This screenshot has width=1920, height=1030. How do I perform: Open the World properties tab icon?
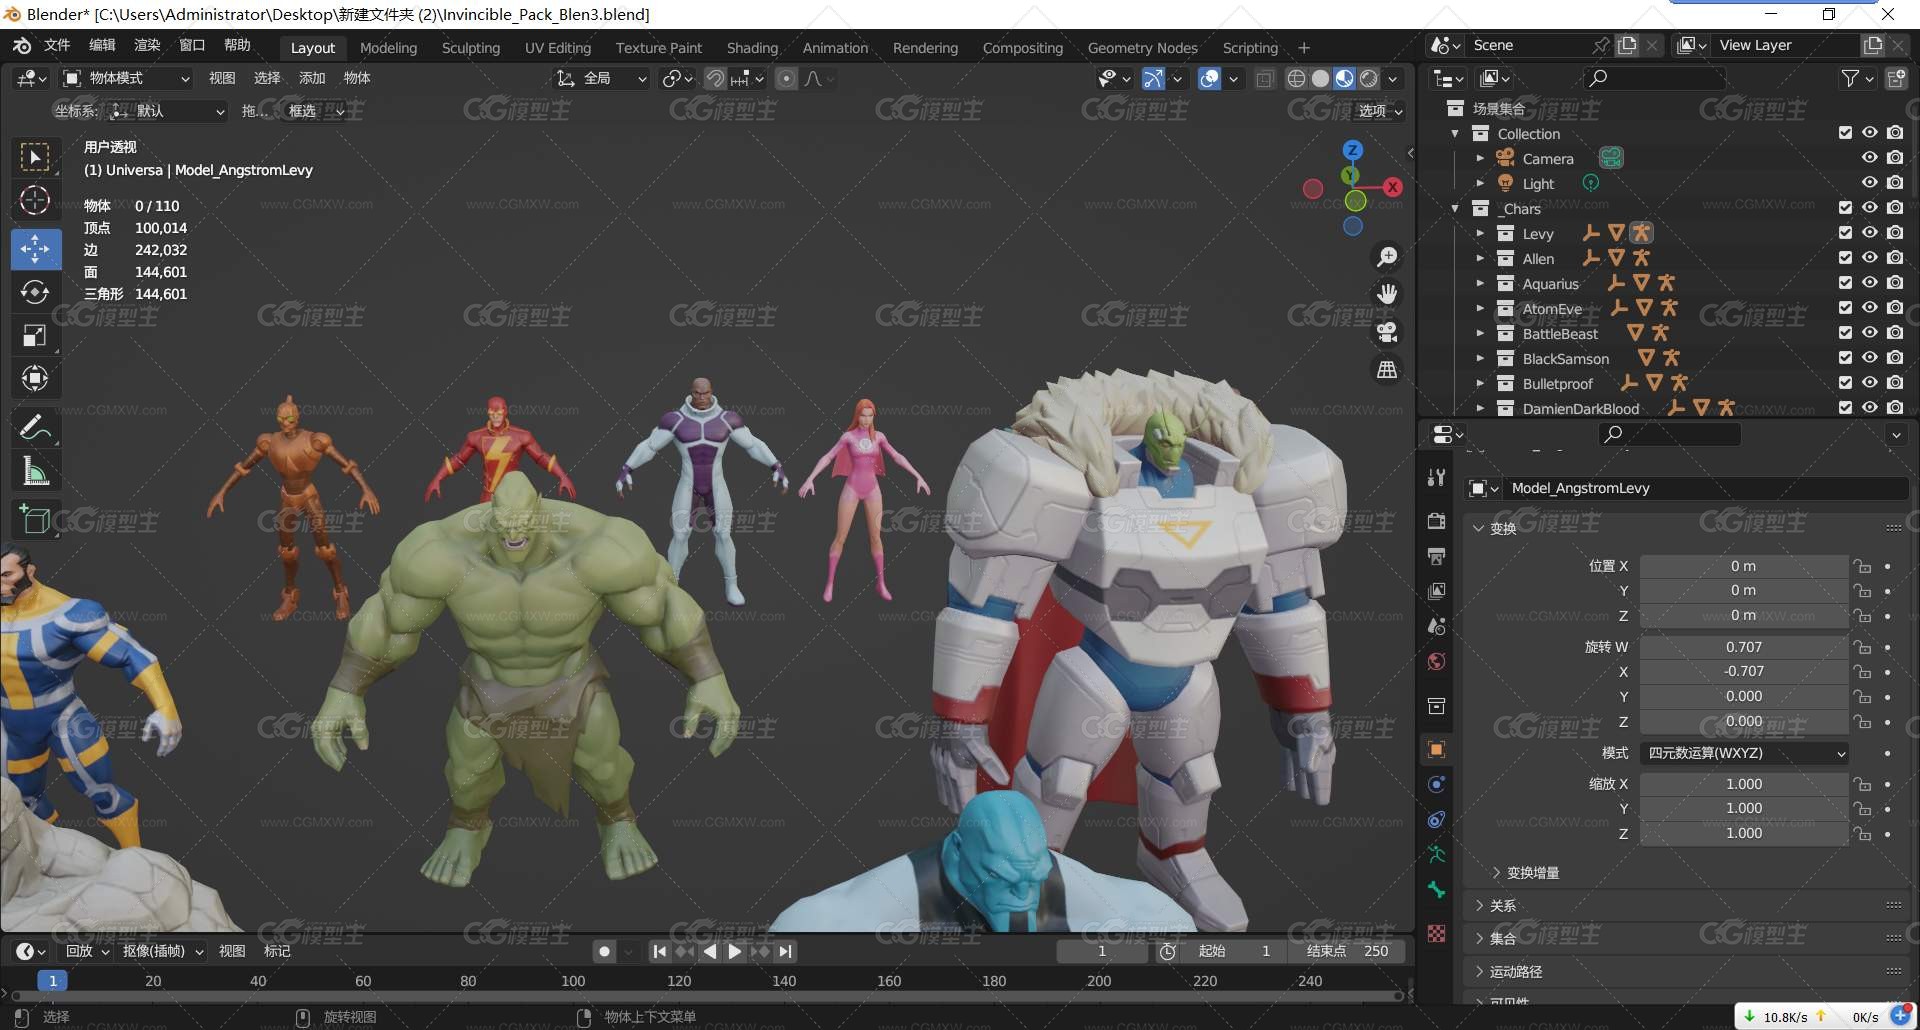point(1437,662)
